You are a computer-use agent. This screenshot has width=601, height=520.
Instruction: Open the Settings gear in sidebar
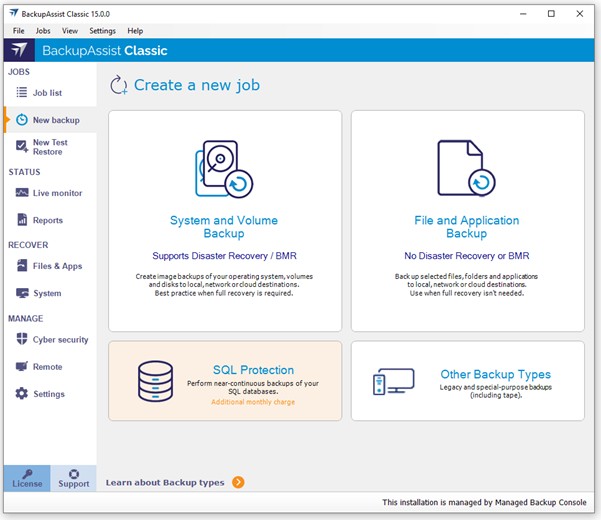tap(22, 394)
